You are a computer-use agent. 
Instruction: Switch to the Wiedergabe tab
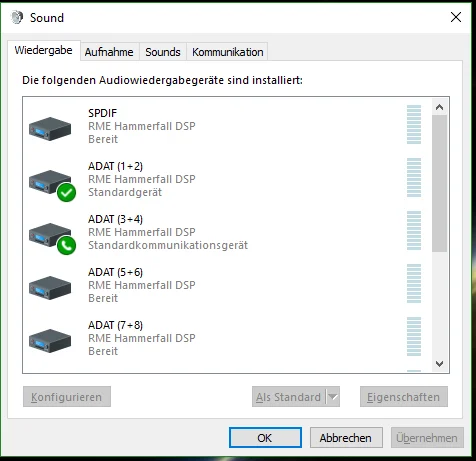(x=44, y=50)
